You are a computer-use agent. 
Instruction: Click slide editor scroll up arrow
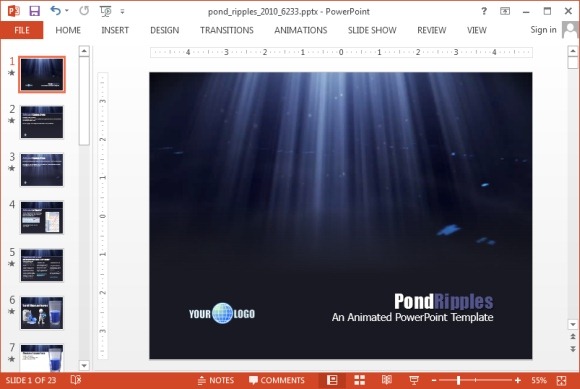point(573,51)
